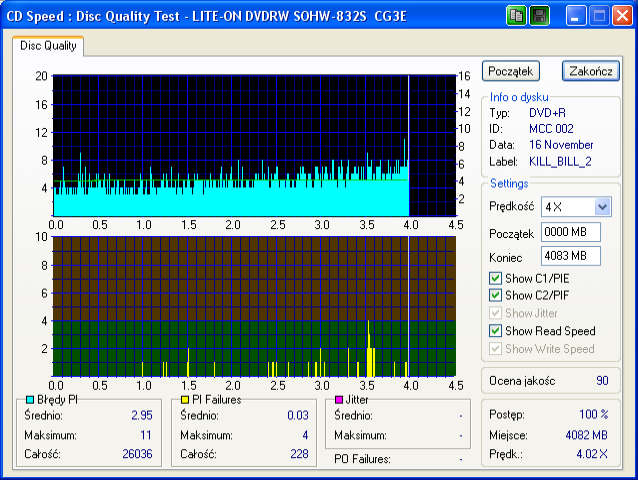Click the cyan Błędy PI color swatch

point(30,400)
